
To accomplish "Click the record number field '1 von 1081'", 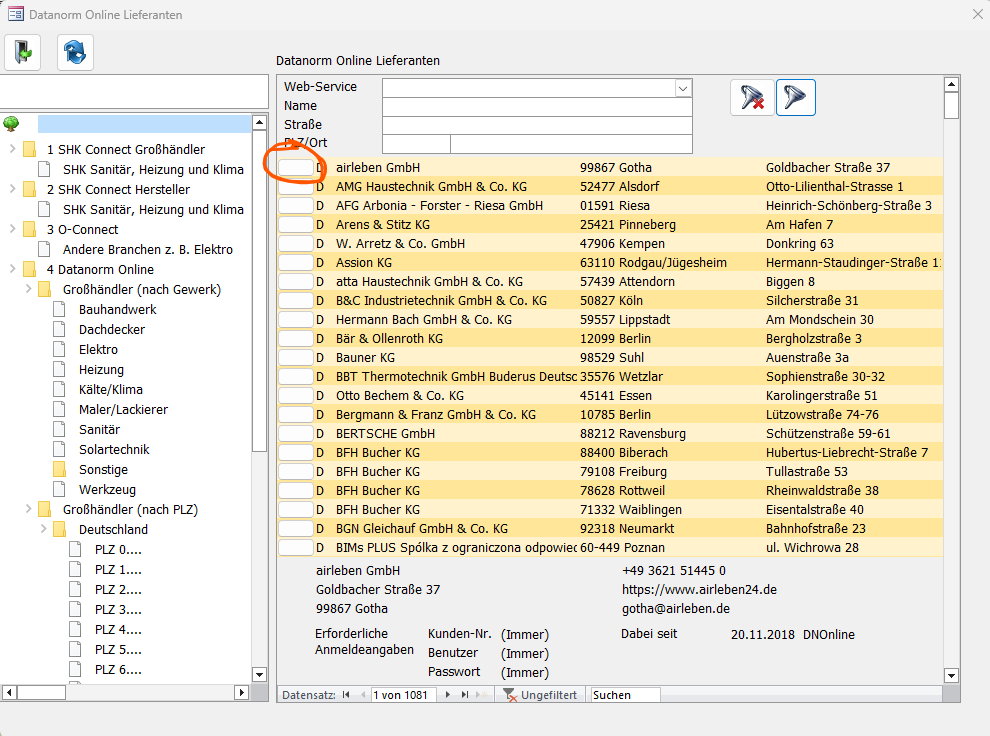I will pyautogui.click(x=403, y=695).
